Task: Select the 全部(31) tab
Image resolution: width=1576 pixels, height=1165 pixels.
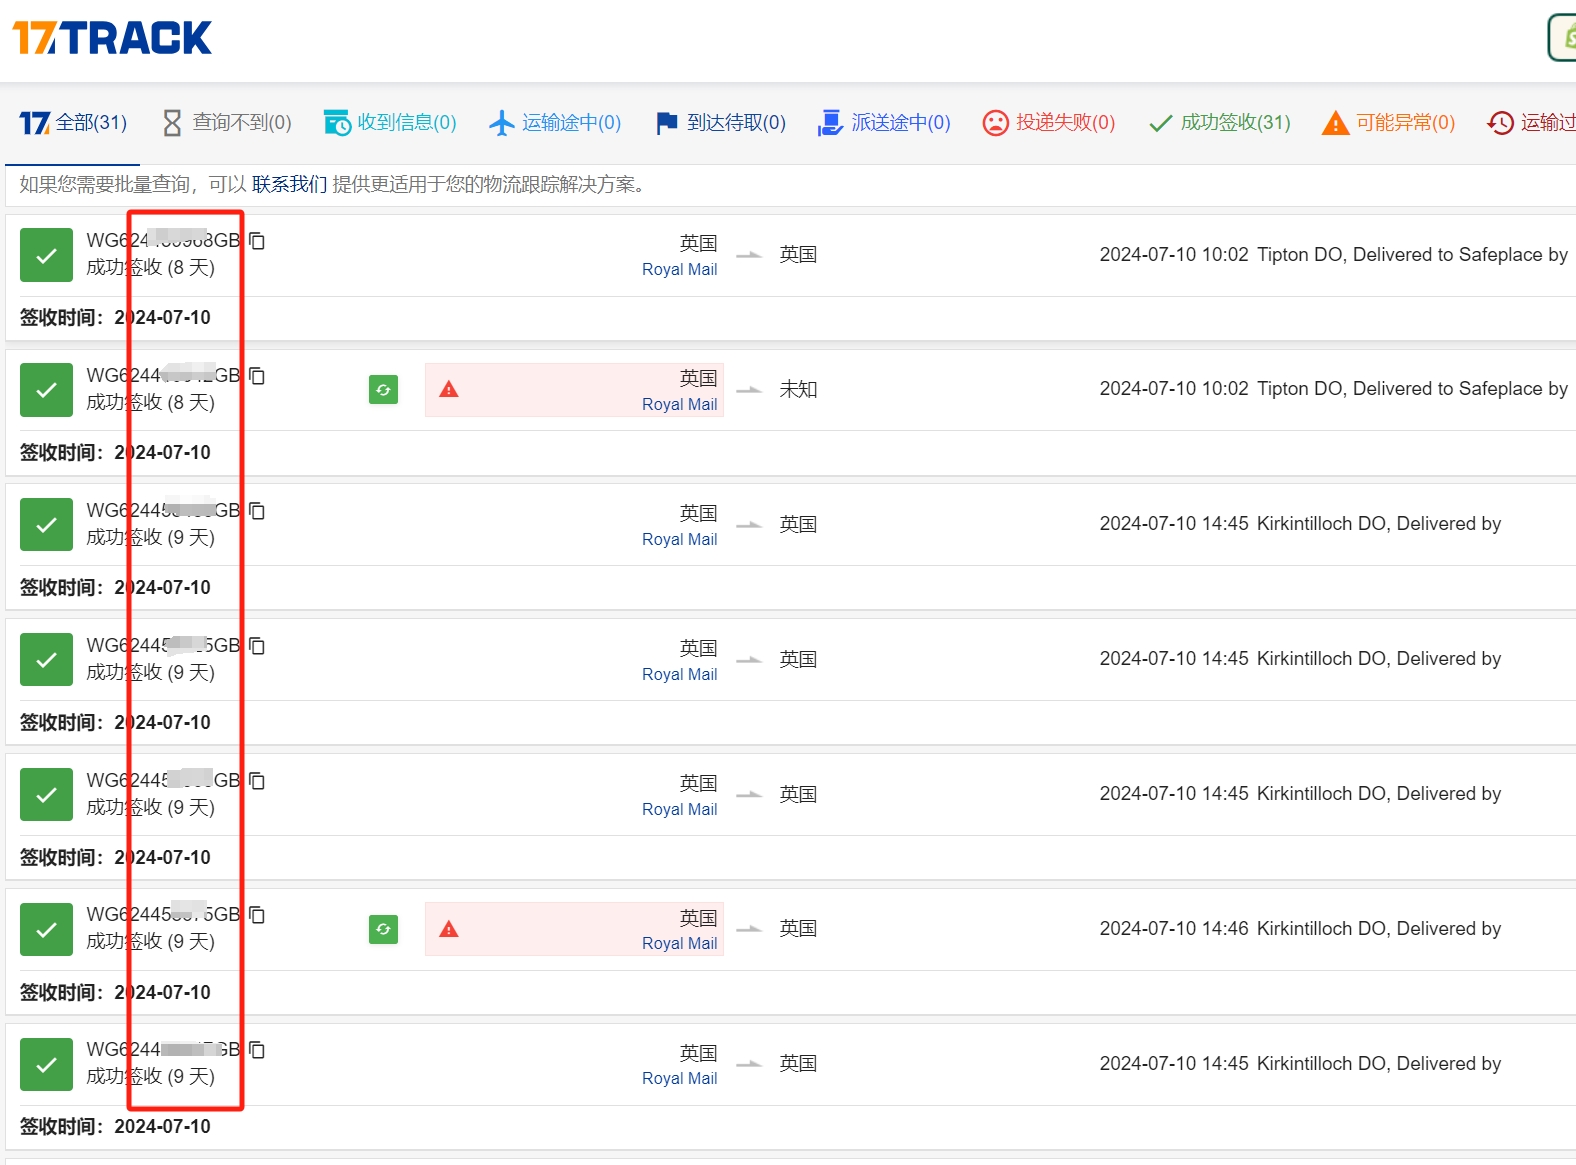Action: coord(73,123)
